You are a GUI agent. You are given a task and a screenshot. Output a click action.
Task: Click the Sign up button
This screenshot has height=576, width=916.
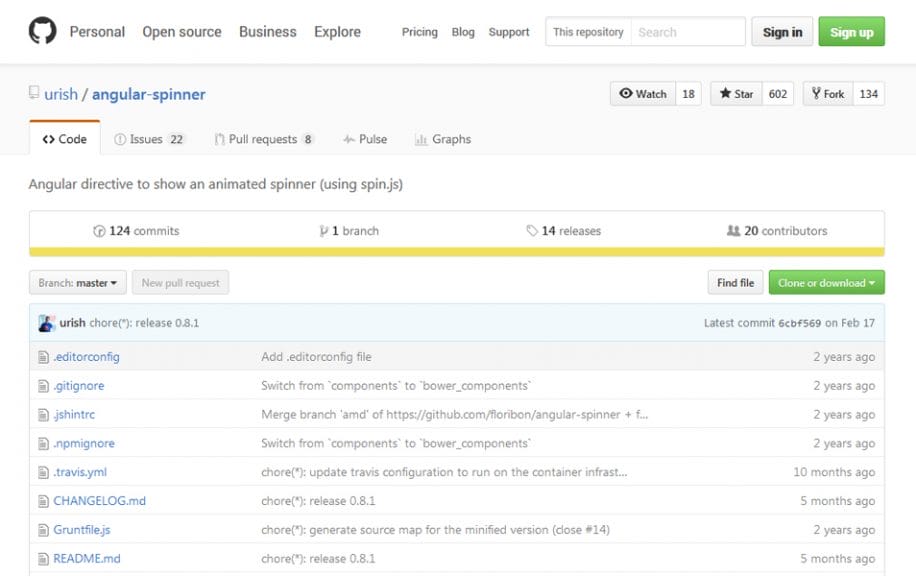(x=851, y=31)
